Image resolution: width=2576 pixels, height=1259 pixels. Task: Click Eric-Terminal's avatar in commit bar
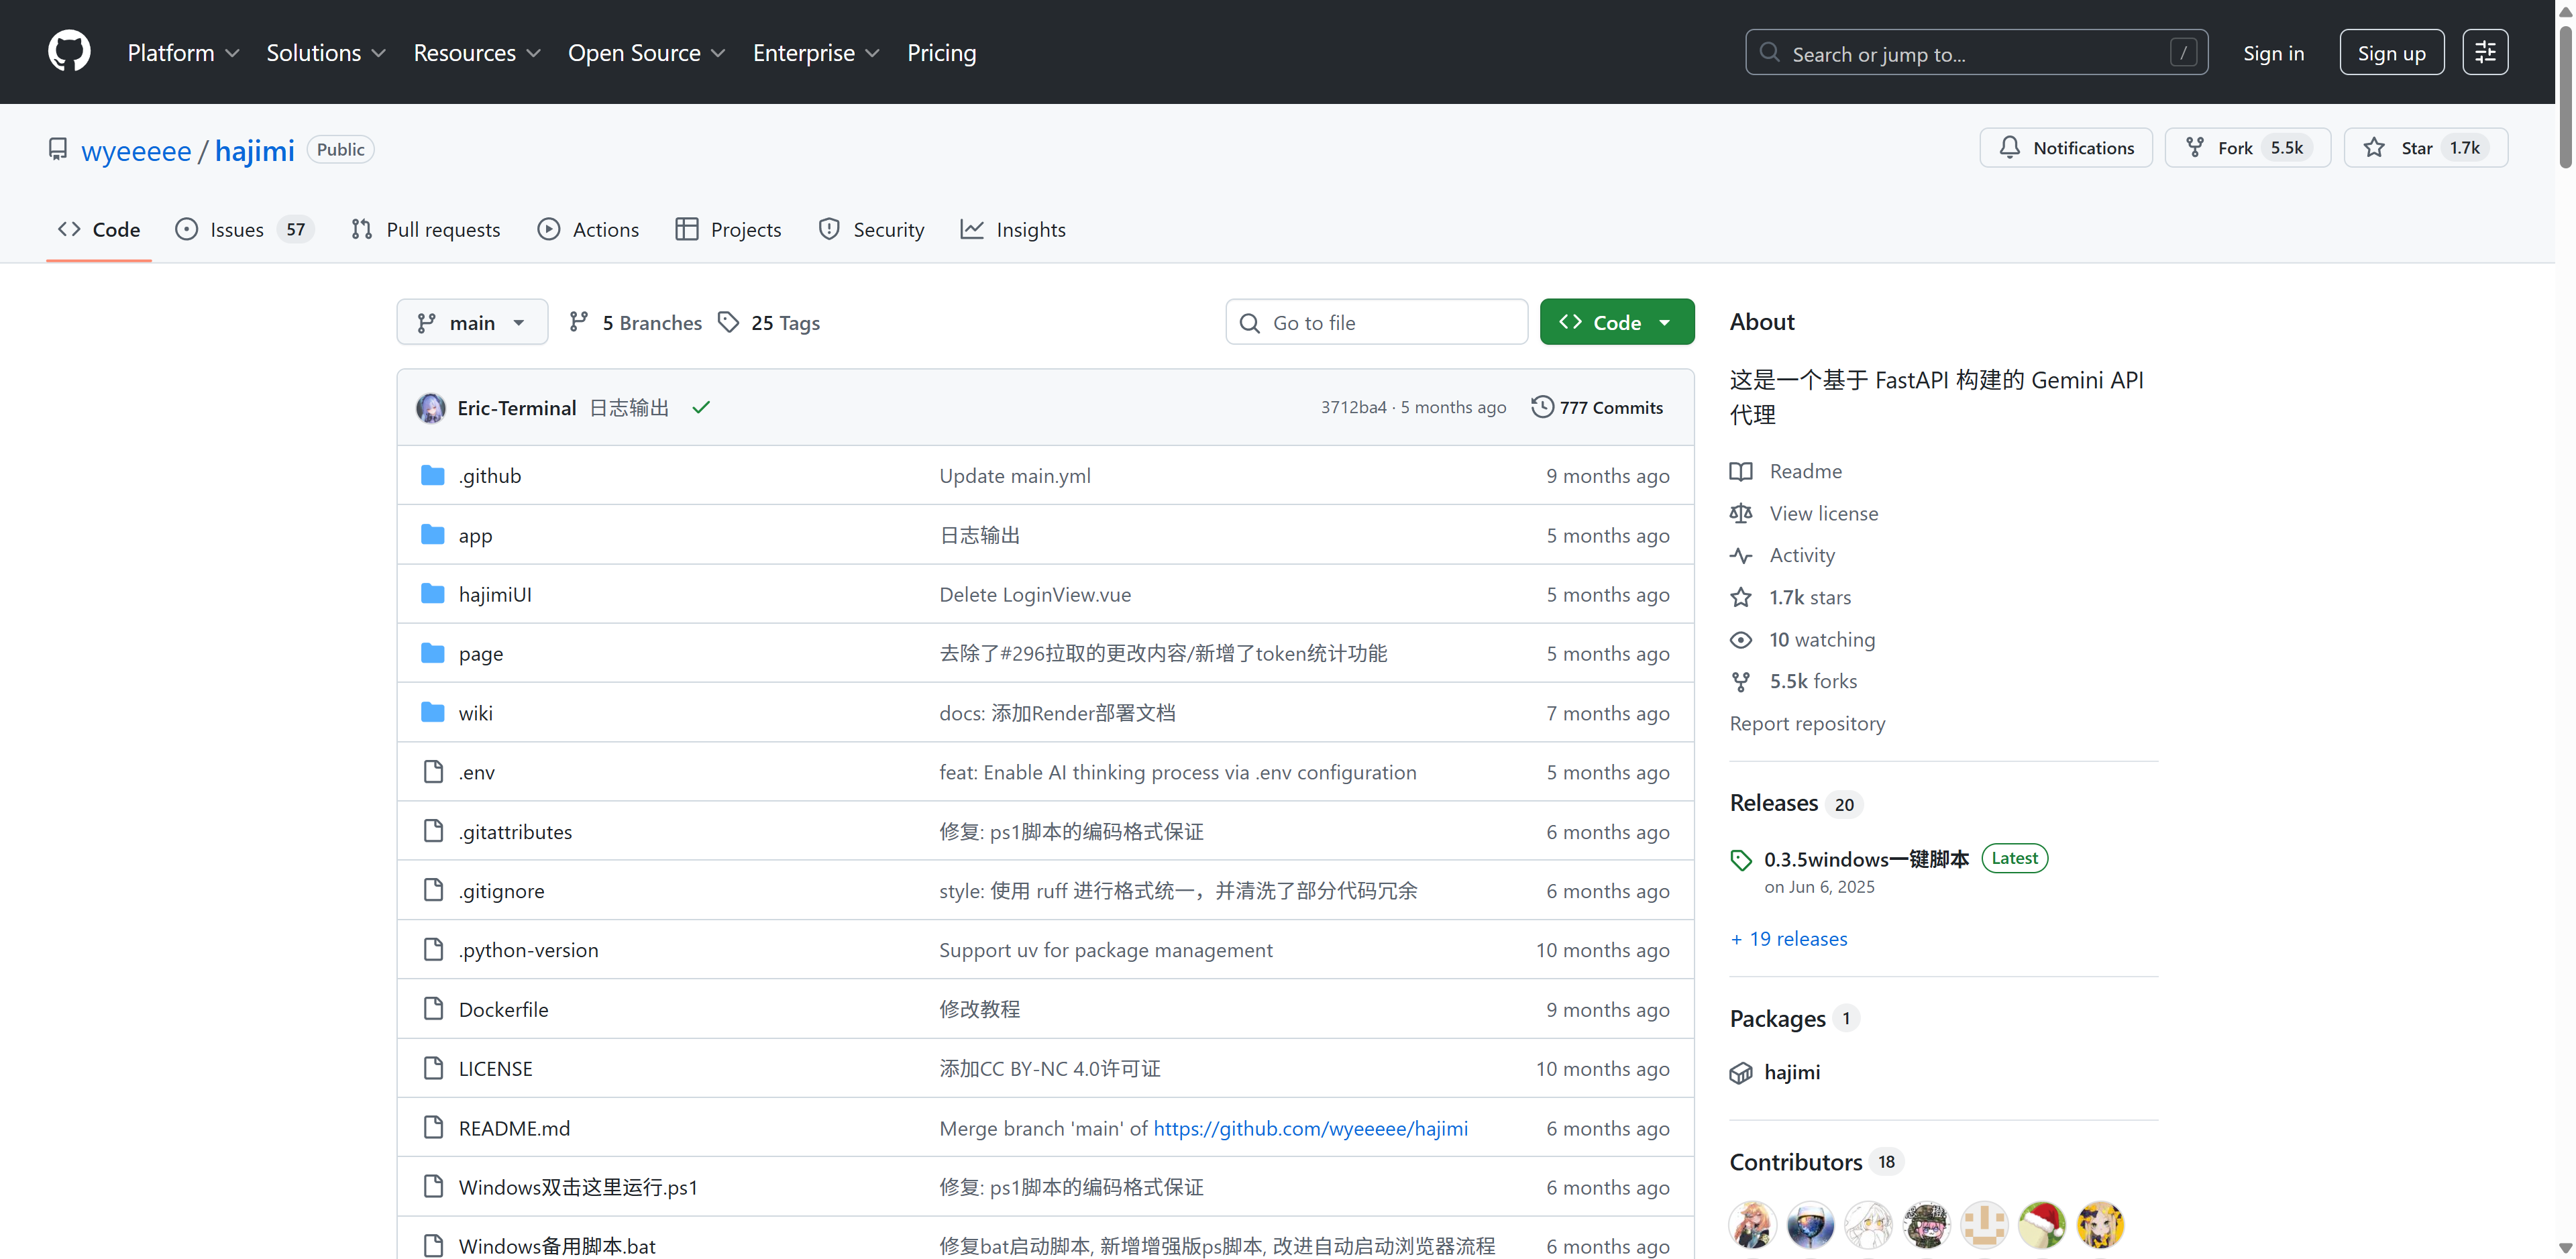click(x=431, y=407)
